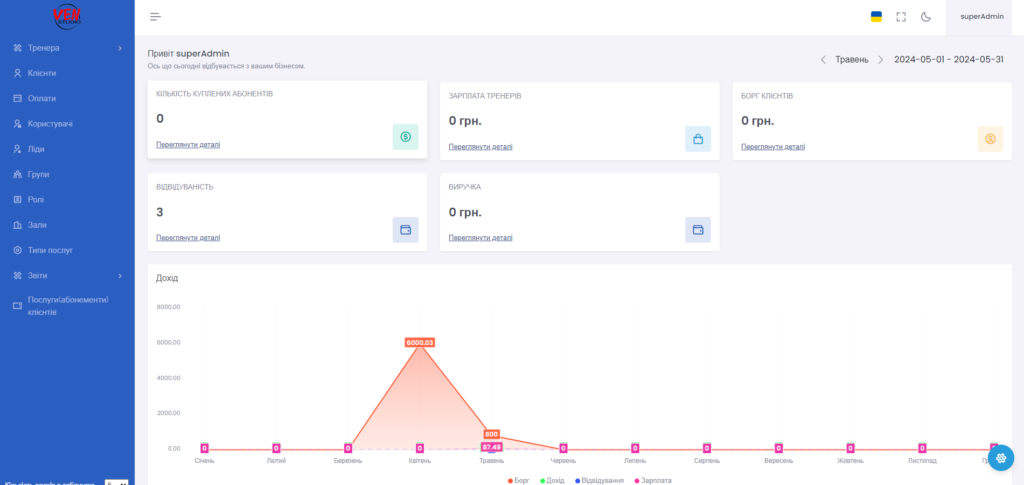Click the wallet icon on the Виручка card
The height and width of the screenshot is (485, 1024).
tap(698, 230)
